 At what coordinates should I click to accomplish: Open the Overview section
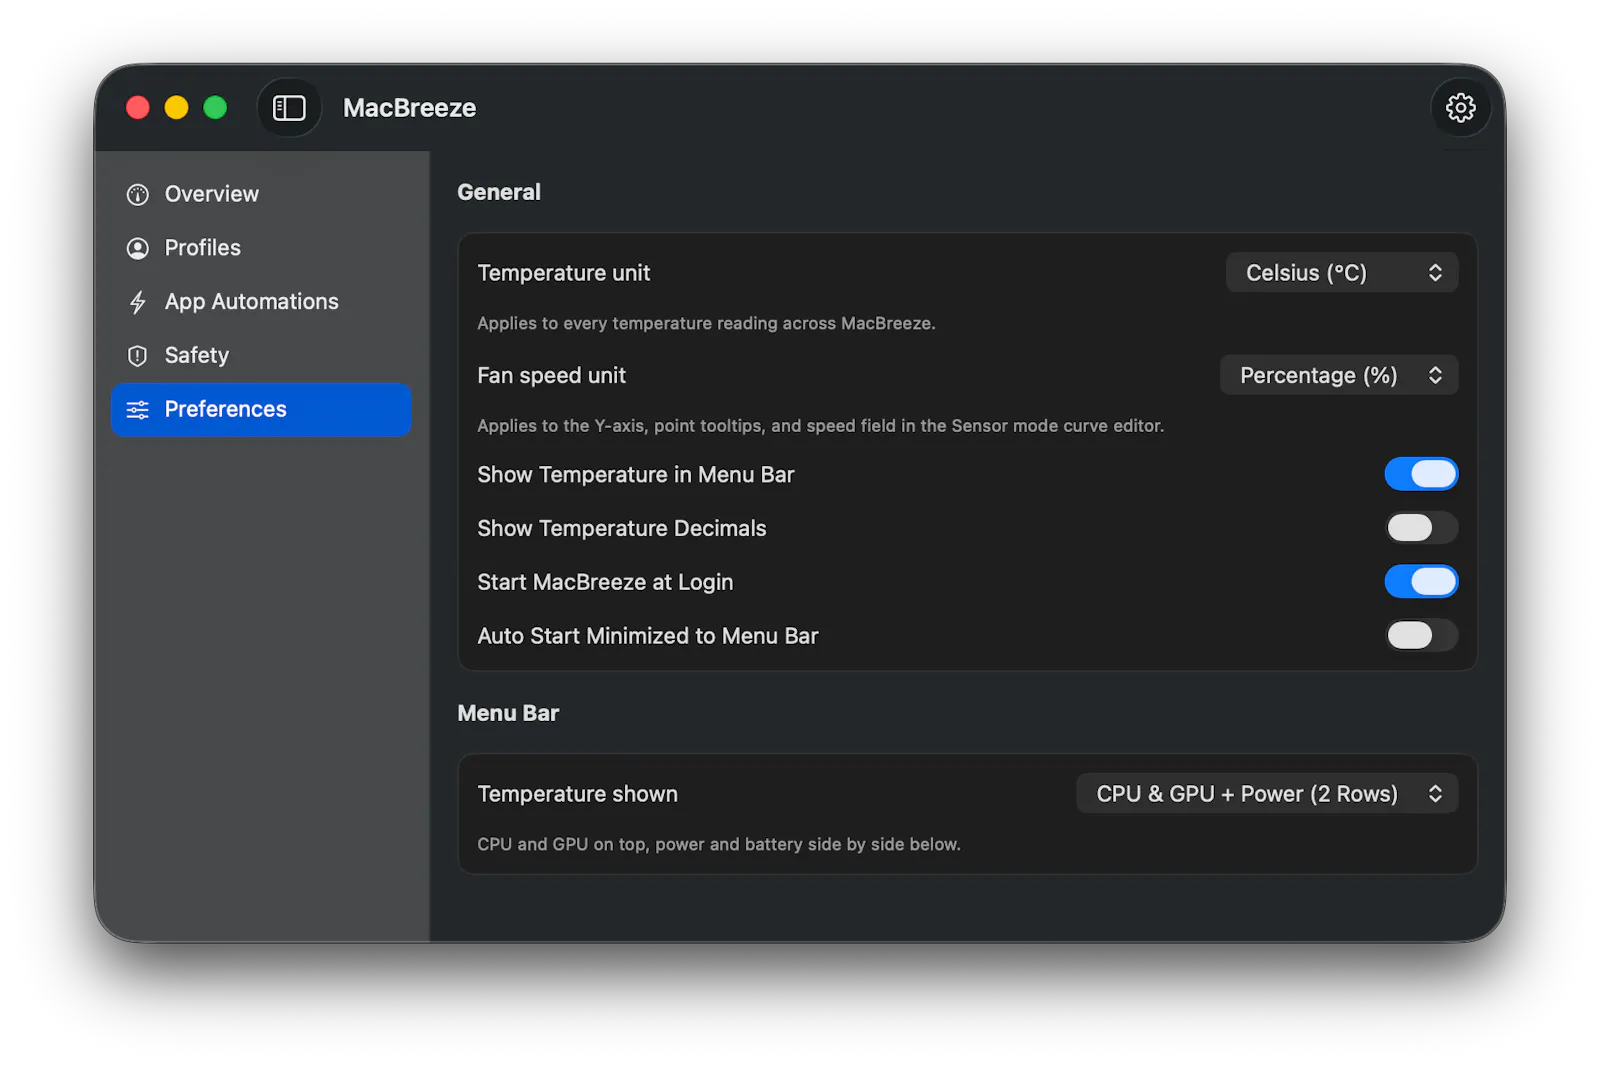pyautogui.click(x=261, y=194)
